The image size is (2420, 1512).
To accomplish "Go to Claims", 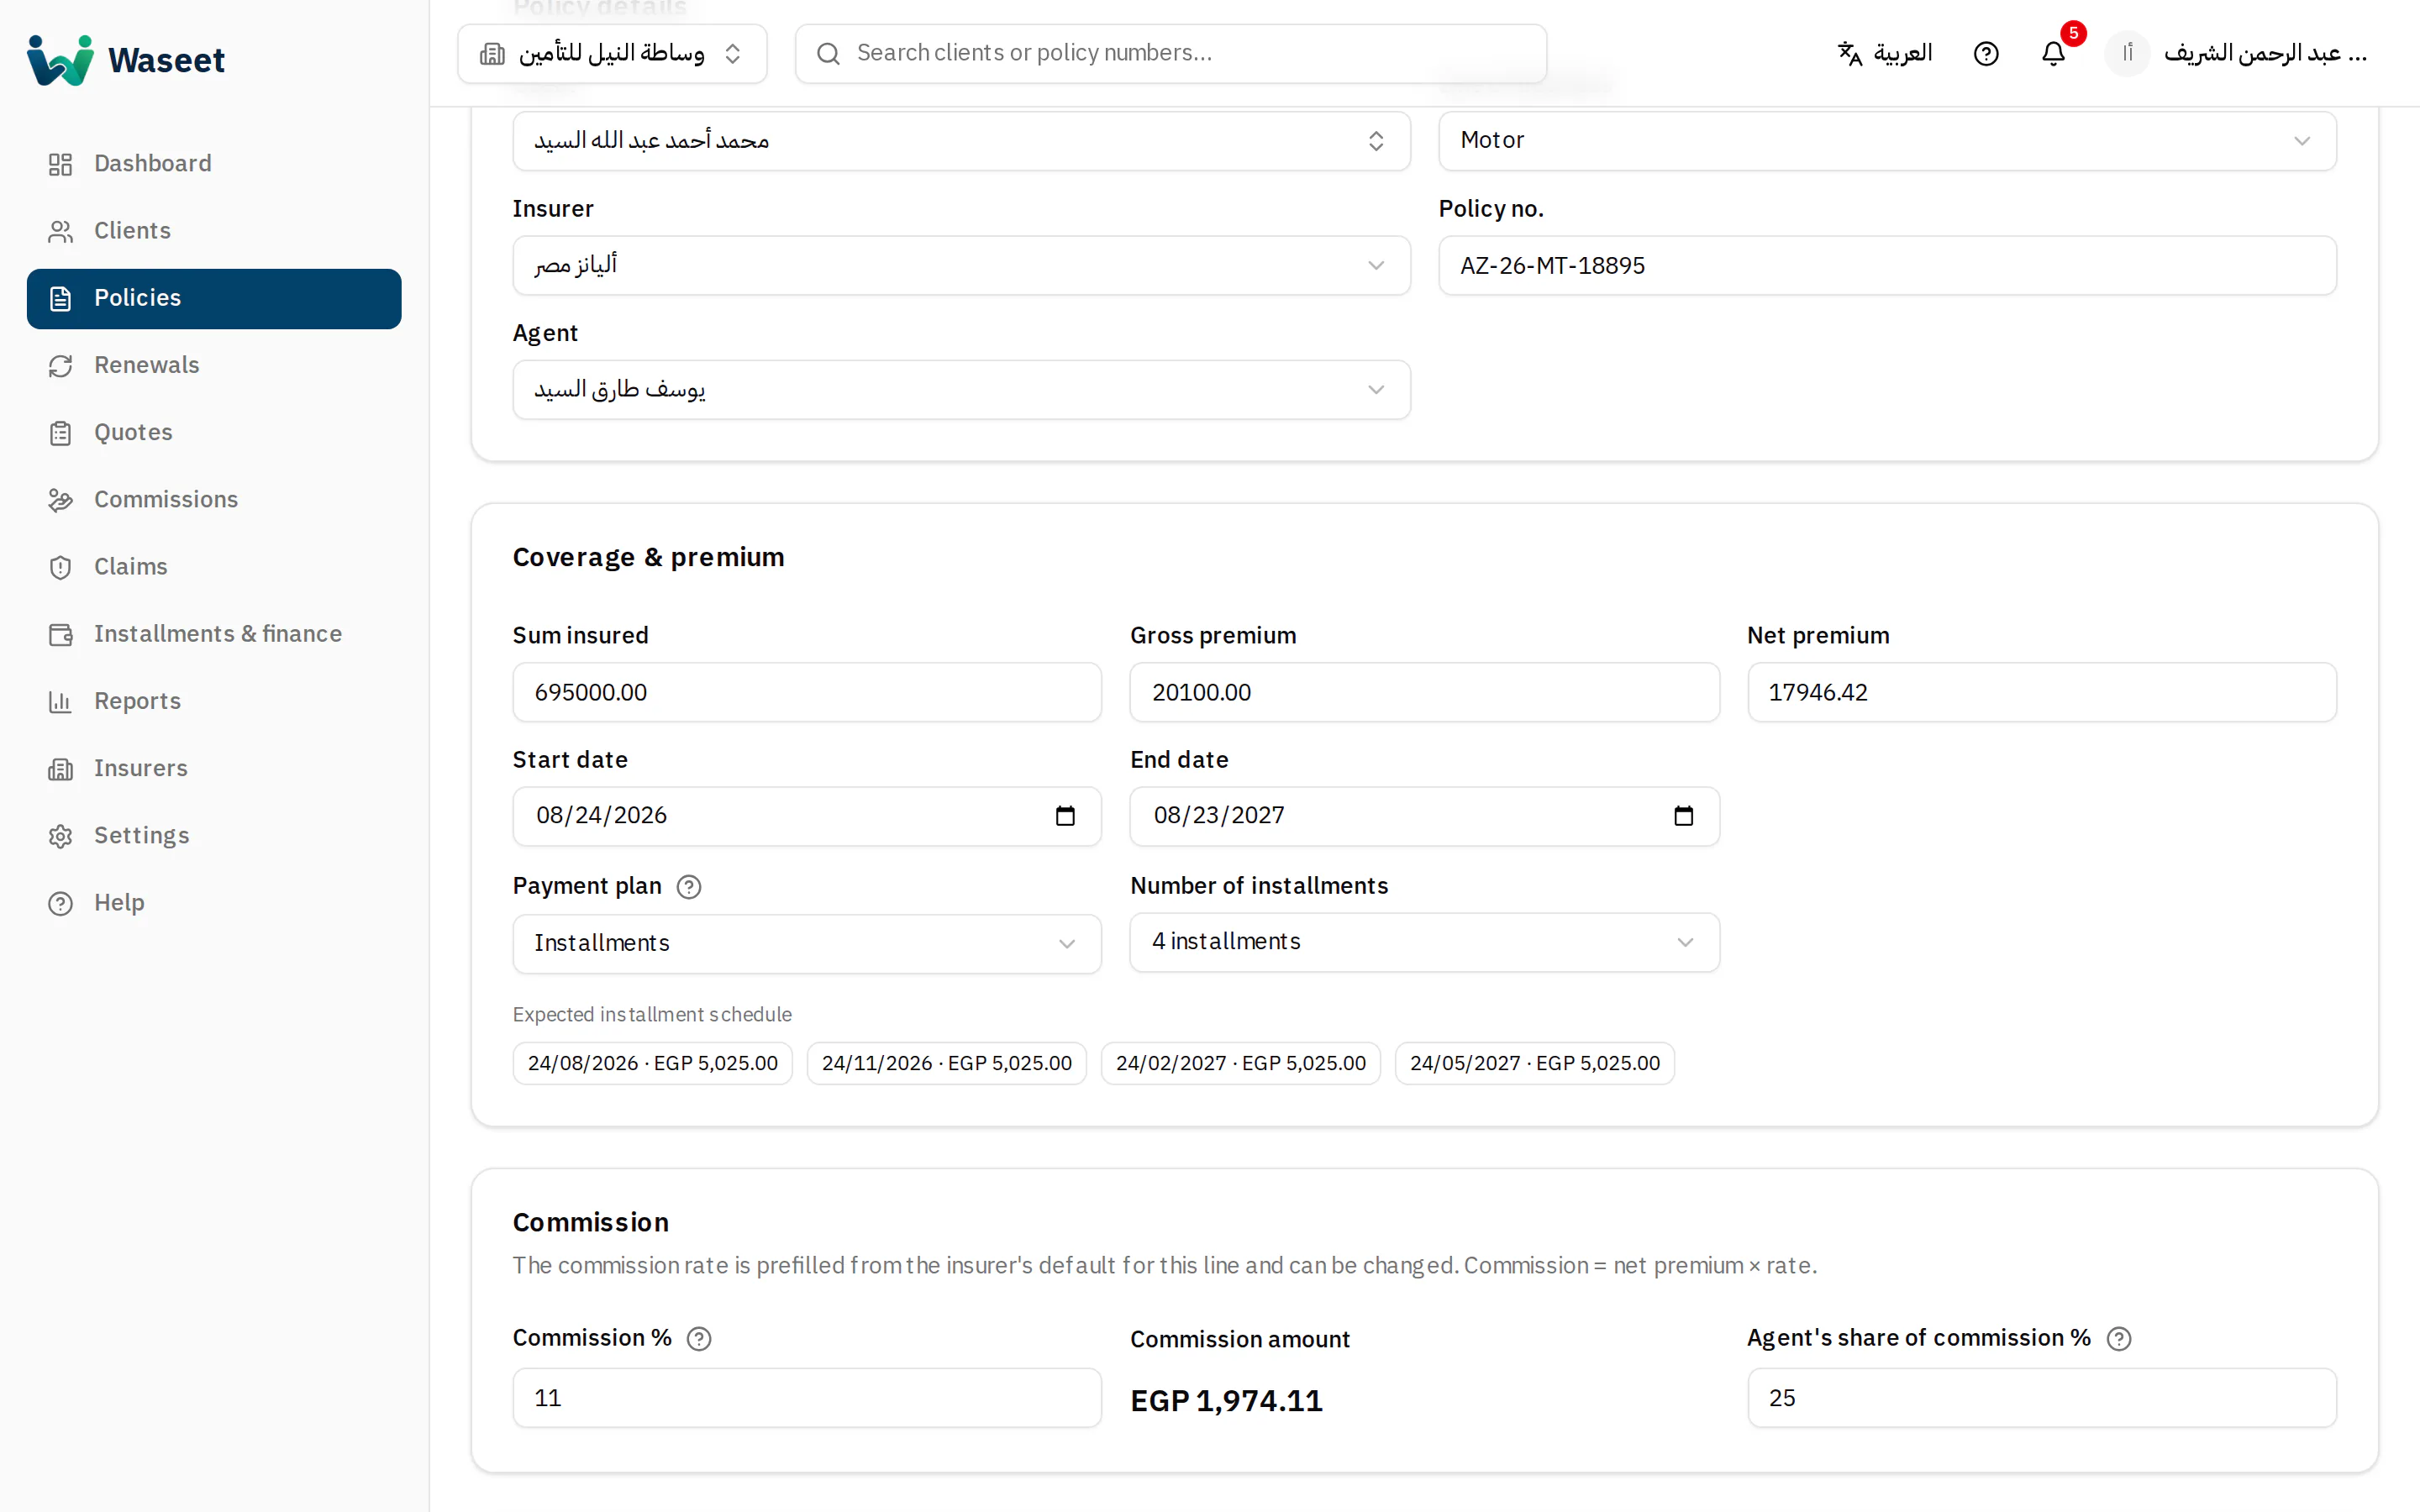I will point(214,567).
